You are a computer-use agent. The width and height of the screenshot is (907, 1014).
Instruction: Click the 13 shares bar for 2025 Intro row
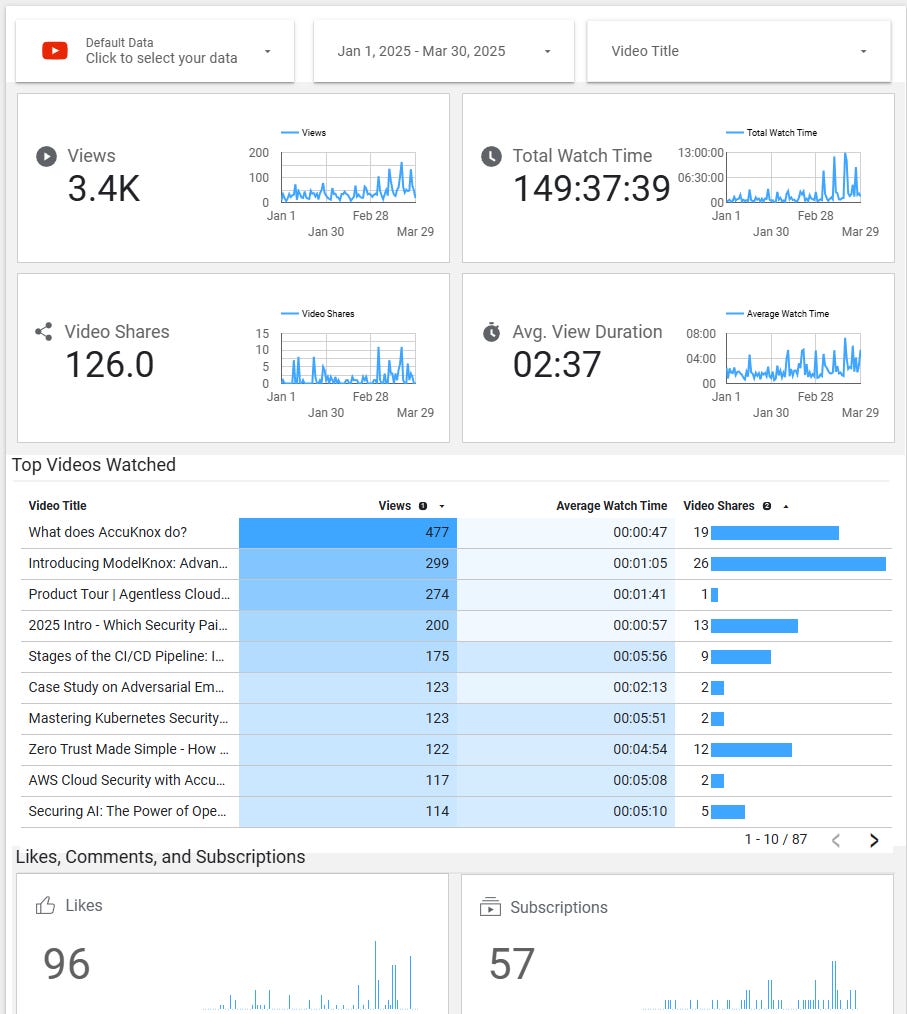(x=754, y=626)
